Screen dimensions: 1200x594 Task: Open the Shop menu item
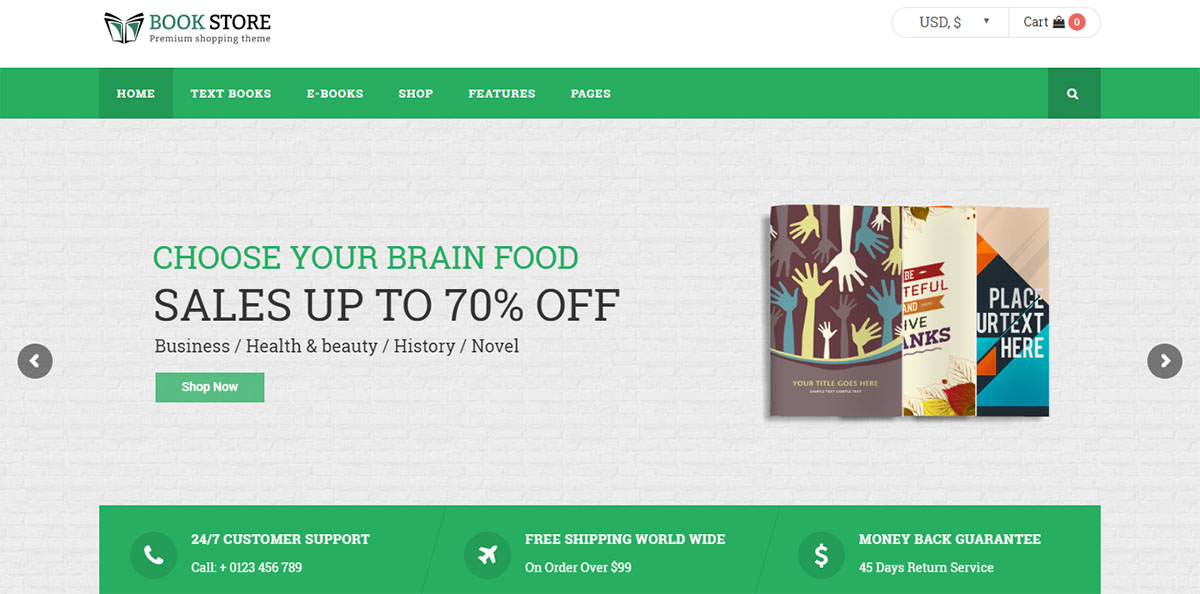pos(416,93)
